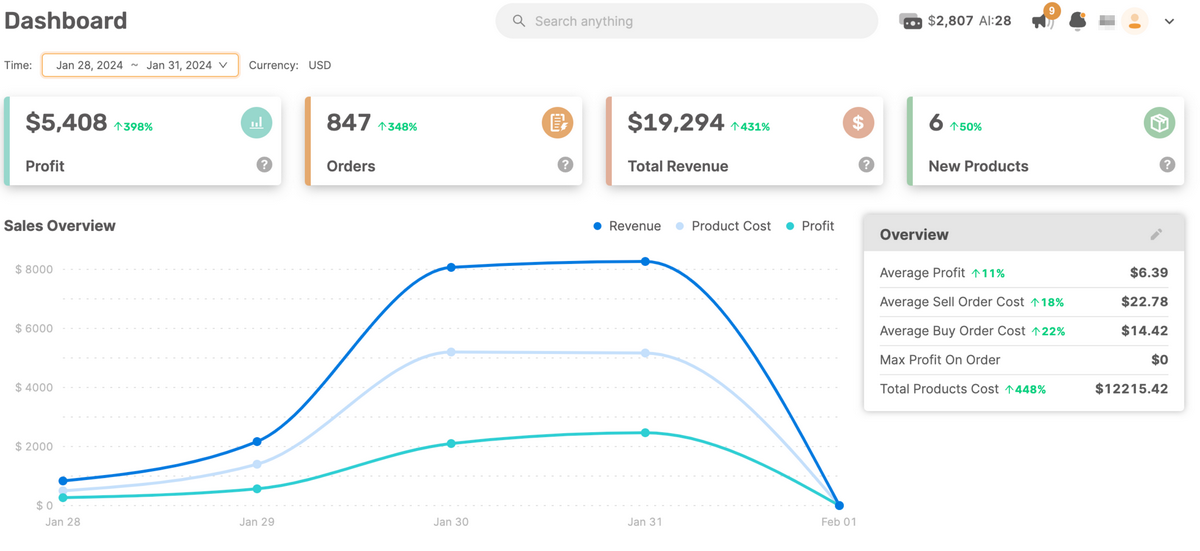Click the New Products box icon
Viewport: 1200px width, 551px height.
[1159, 123]
